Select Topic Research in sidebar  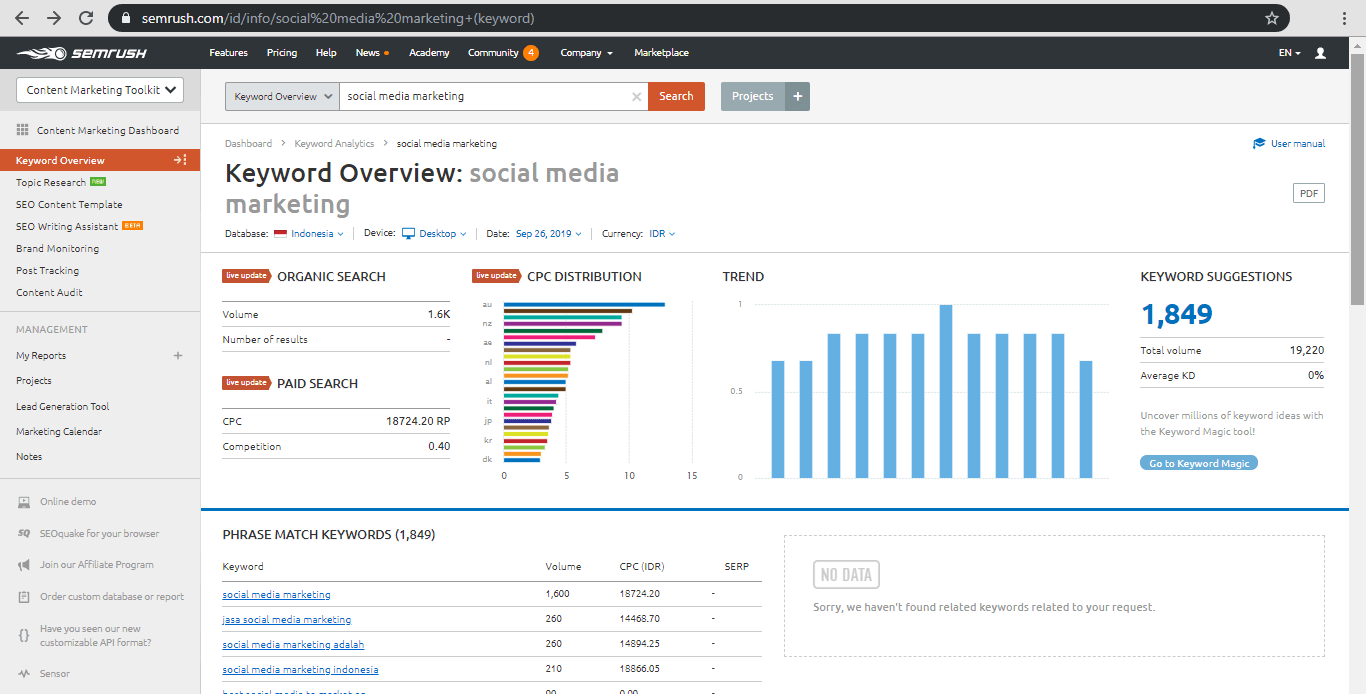click(x=51, y=183)
